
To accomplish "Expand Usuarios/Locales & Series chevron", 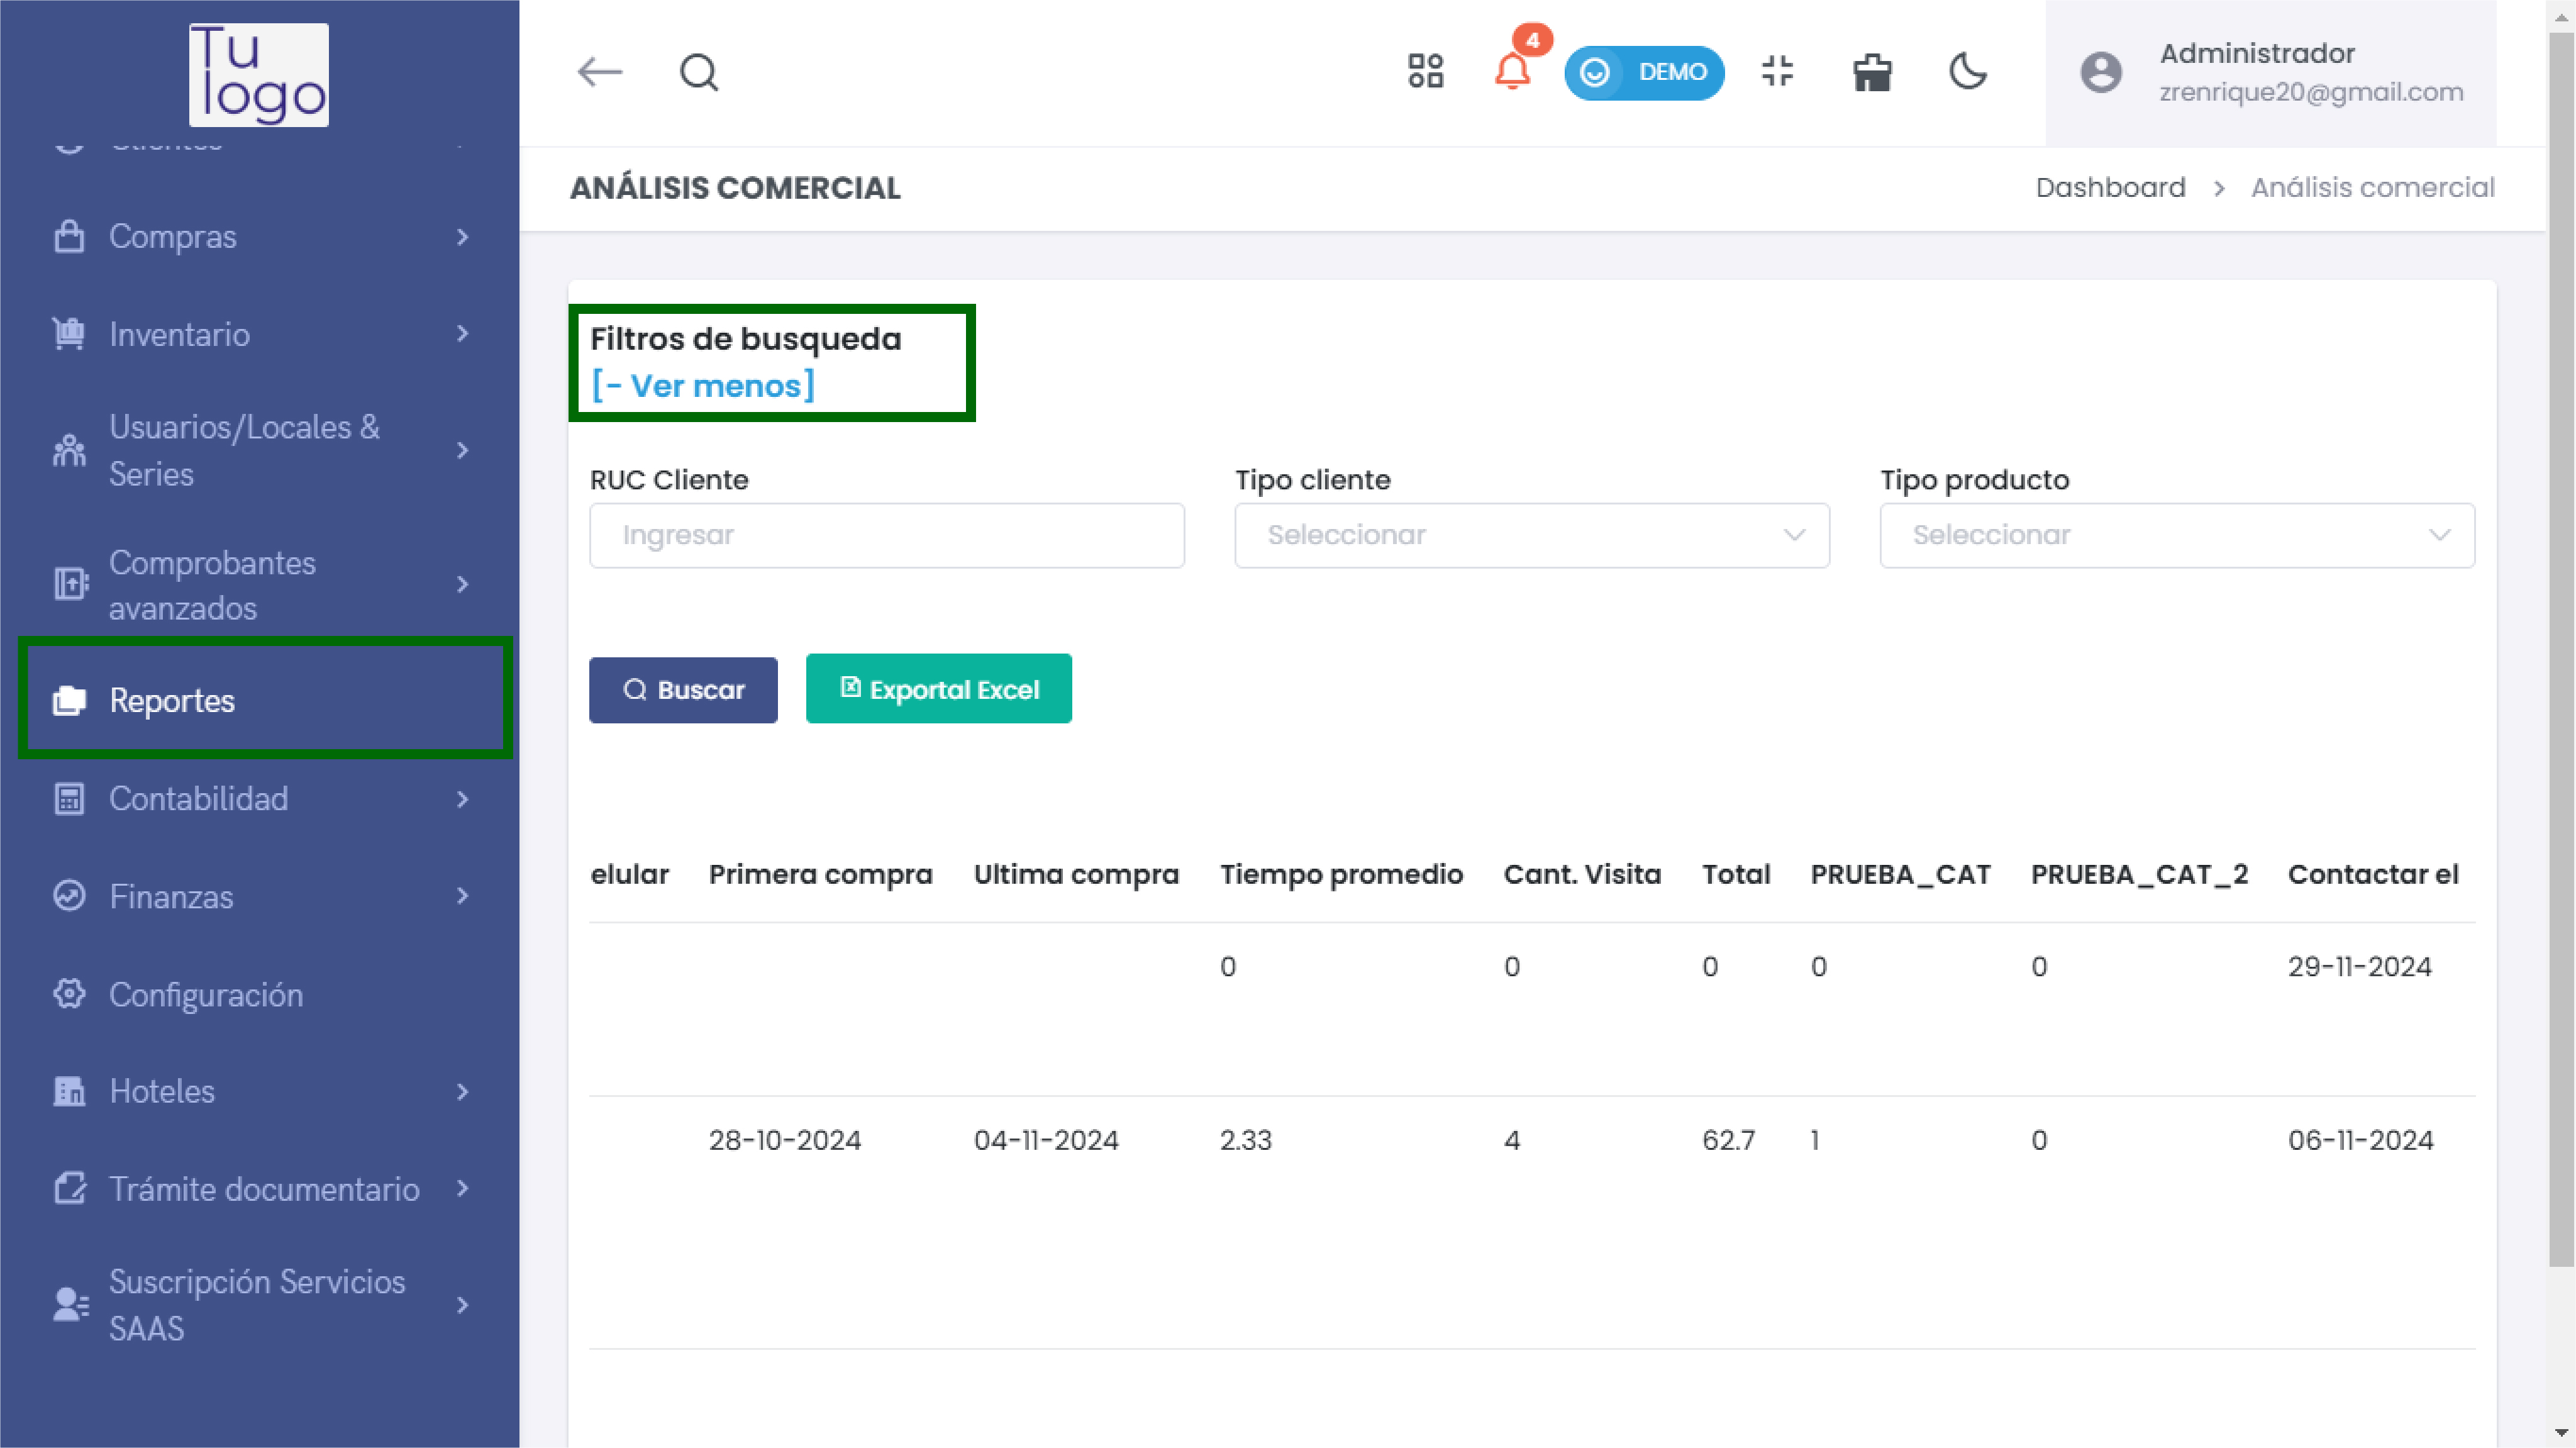I will (462, 450).
